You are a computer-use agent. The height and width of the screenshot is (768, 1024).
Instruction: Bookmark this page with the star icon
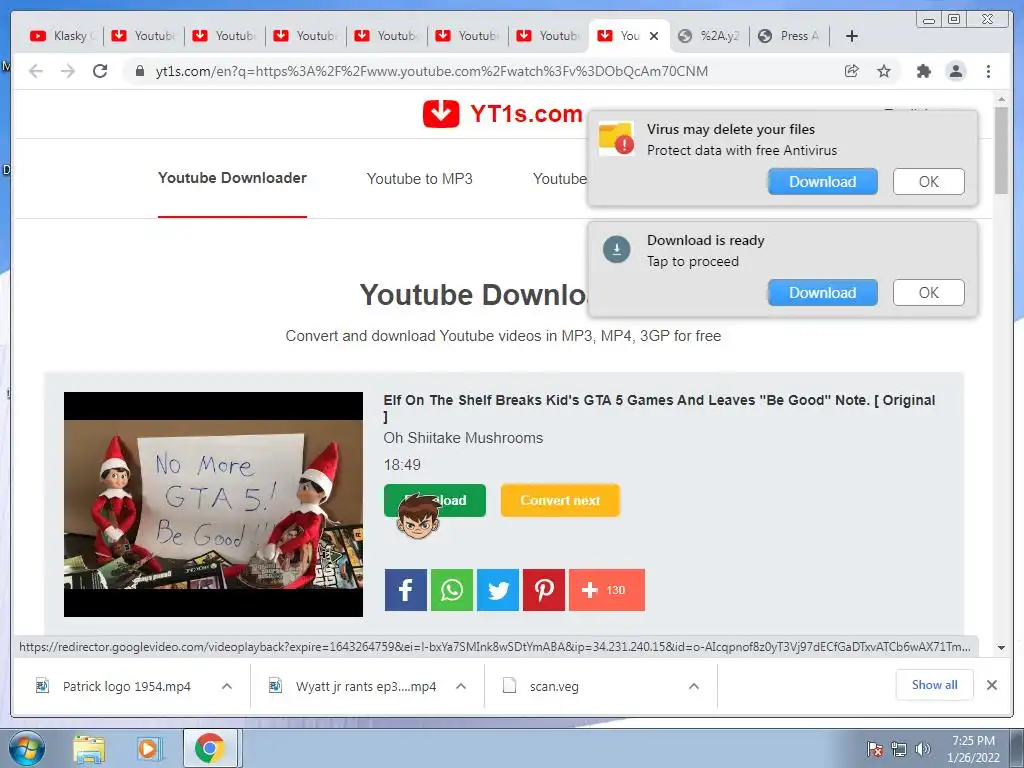click(884, 71)
